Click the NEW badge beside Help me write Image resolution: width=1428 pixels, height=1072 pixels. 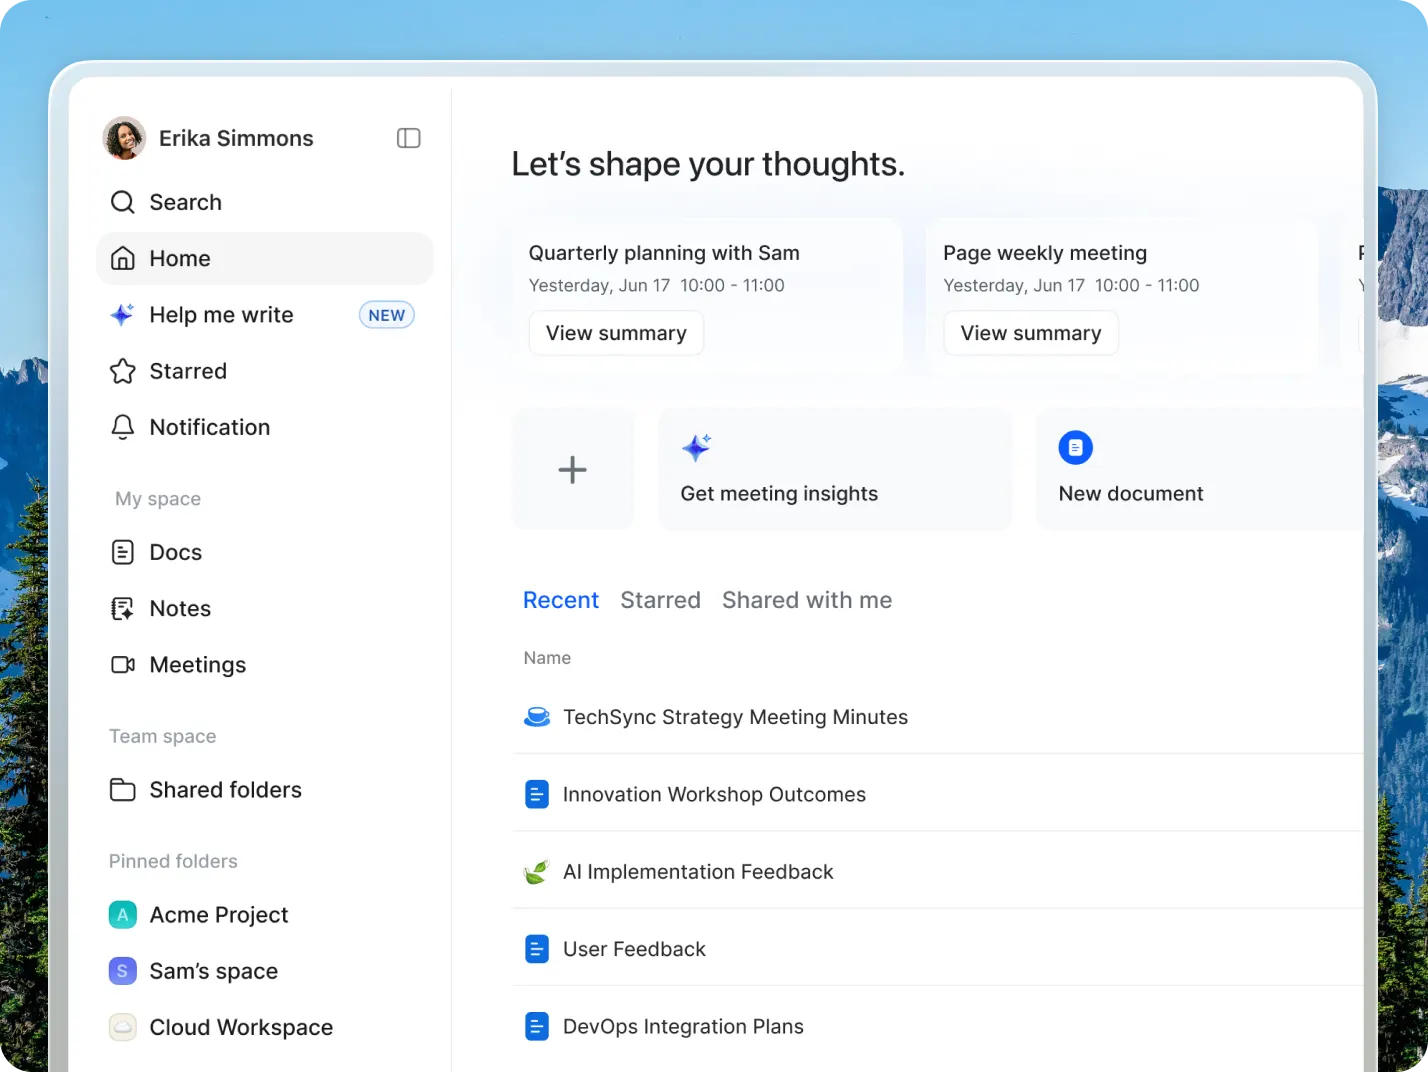tap(387, 315)
